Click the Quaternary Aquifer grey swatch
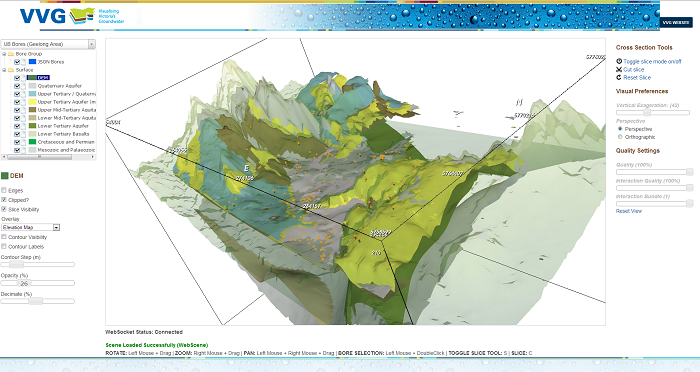Viewport: 700px width, 372px height. (32, 86)
